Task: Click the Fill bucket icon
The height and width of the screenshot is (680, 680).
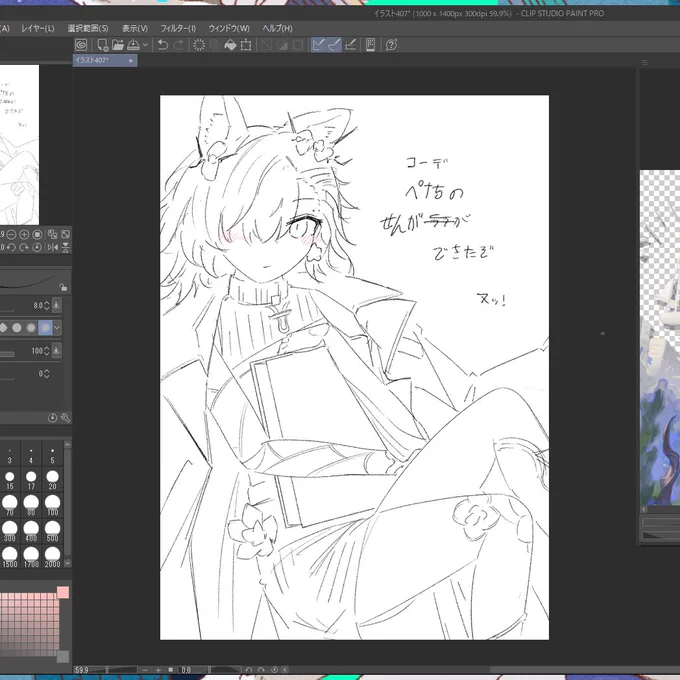Action: click(230, 45)
